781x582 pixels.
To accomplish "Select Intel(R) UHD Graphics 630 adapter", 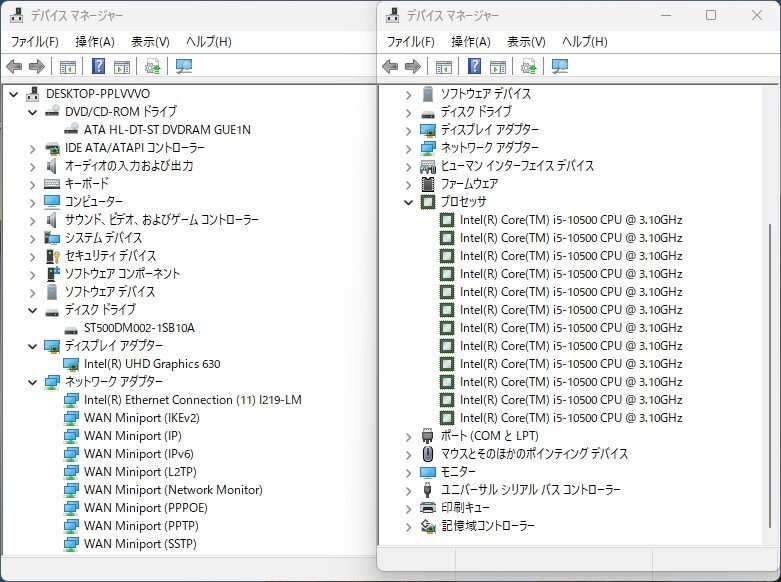I will (152, 364).
